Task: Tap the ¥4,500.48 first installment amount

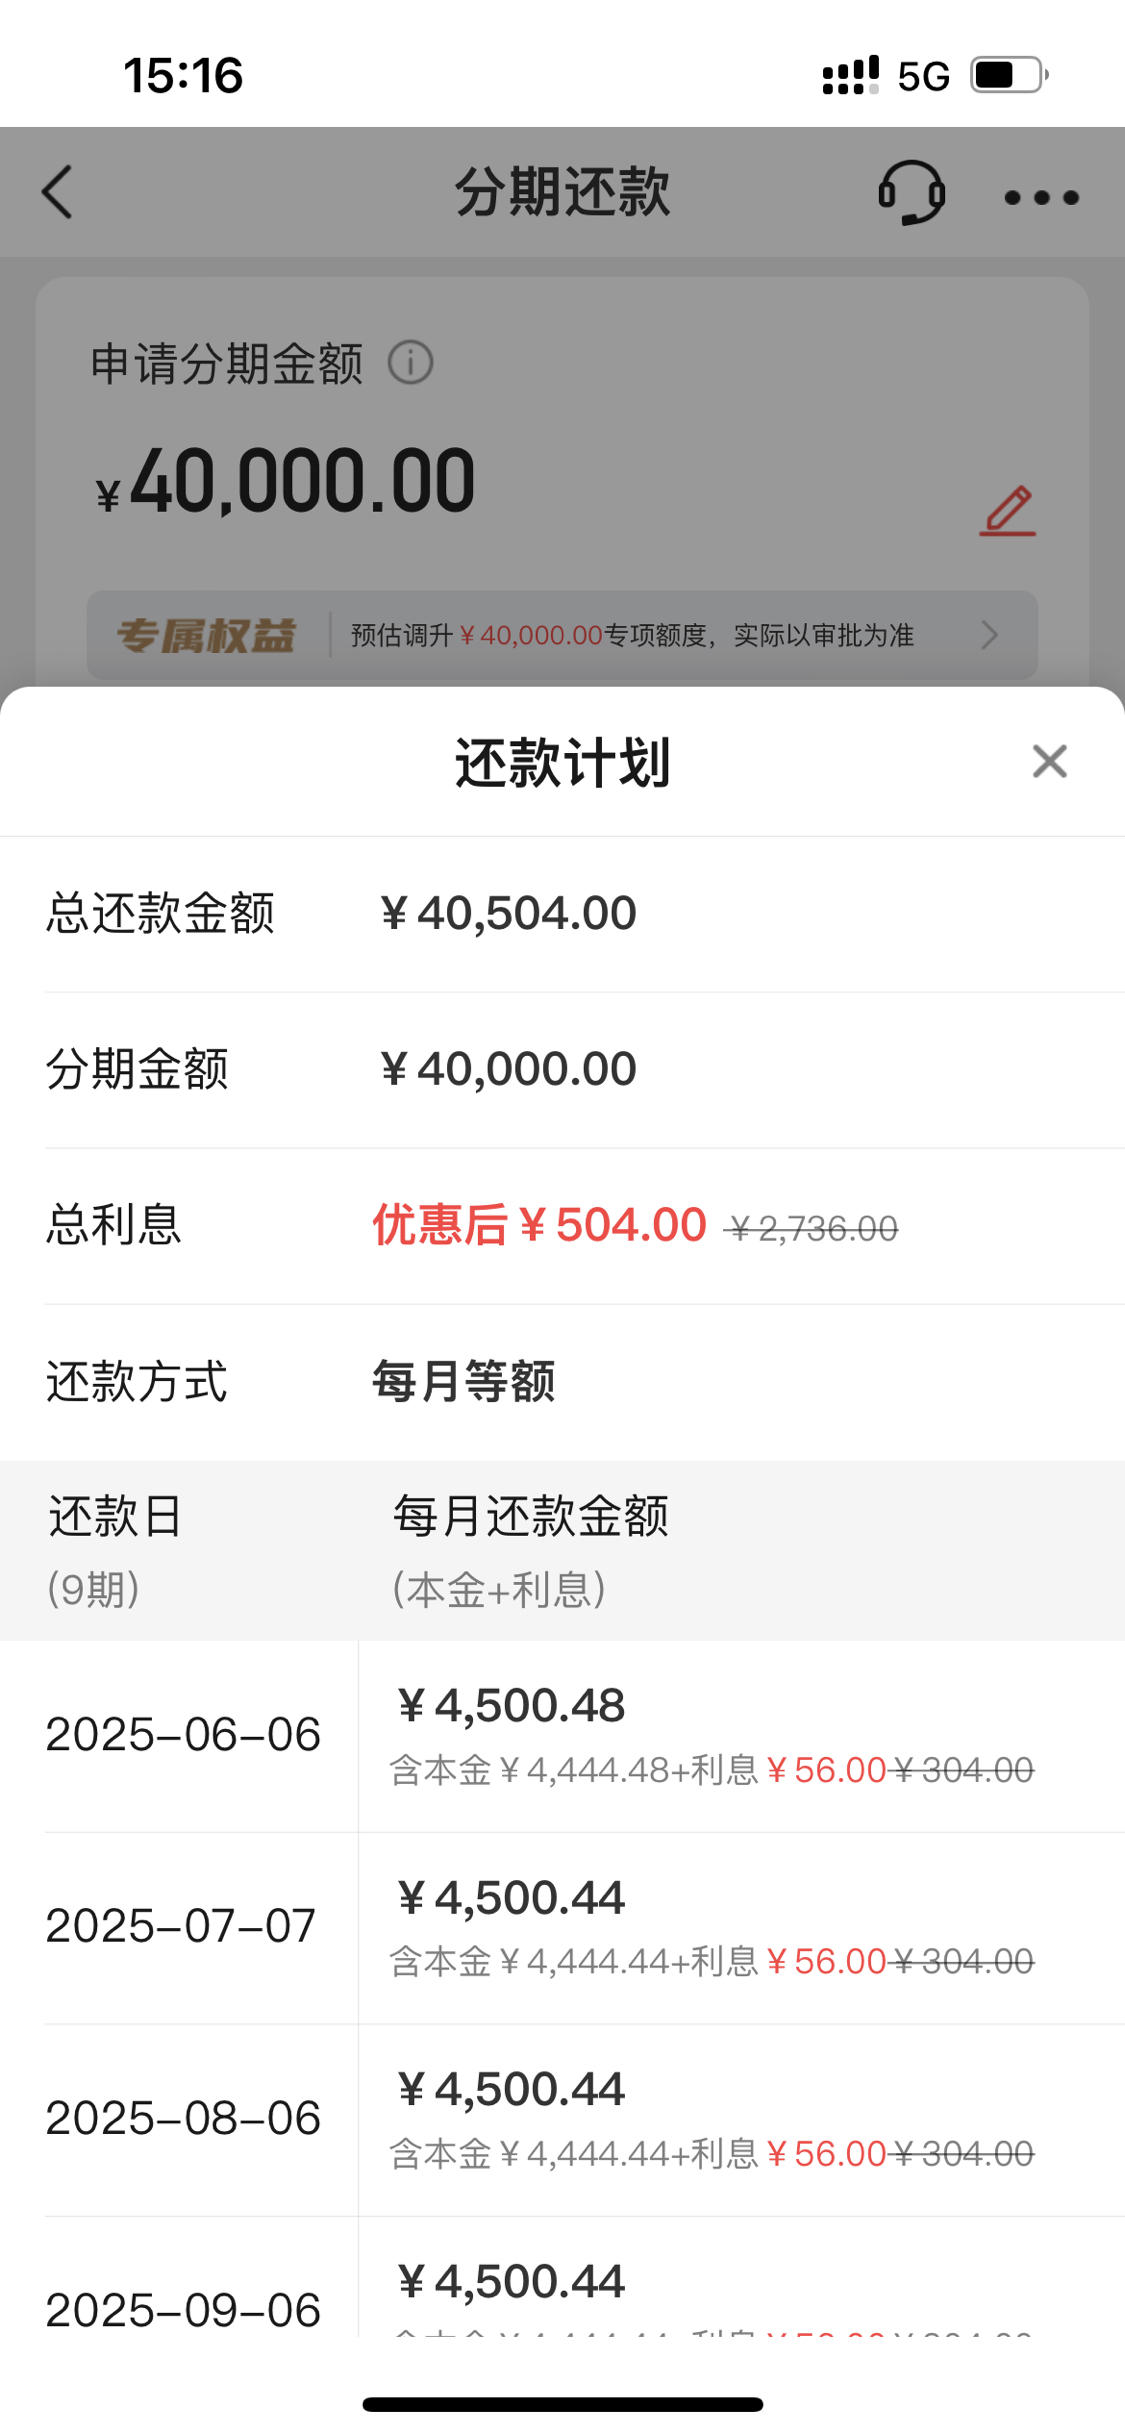Action: tap(511, 1706)
